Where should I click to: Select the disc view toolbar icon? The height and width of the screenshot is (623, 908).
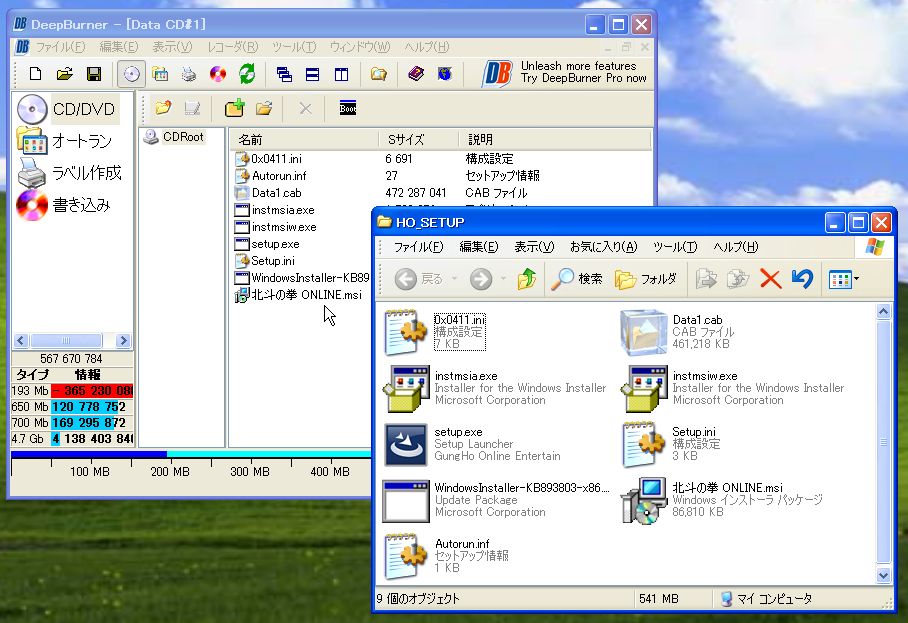[131, 74]
